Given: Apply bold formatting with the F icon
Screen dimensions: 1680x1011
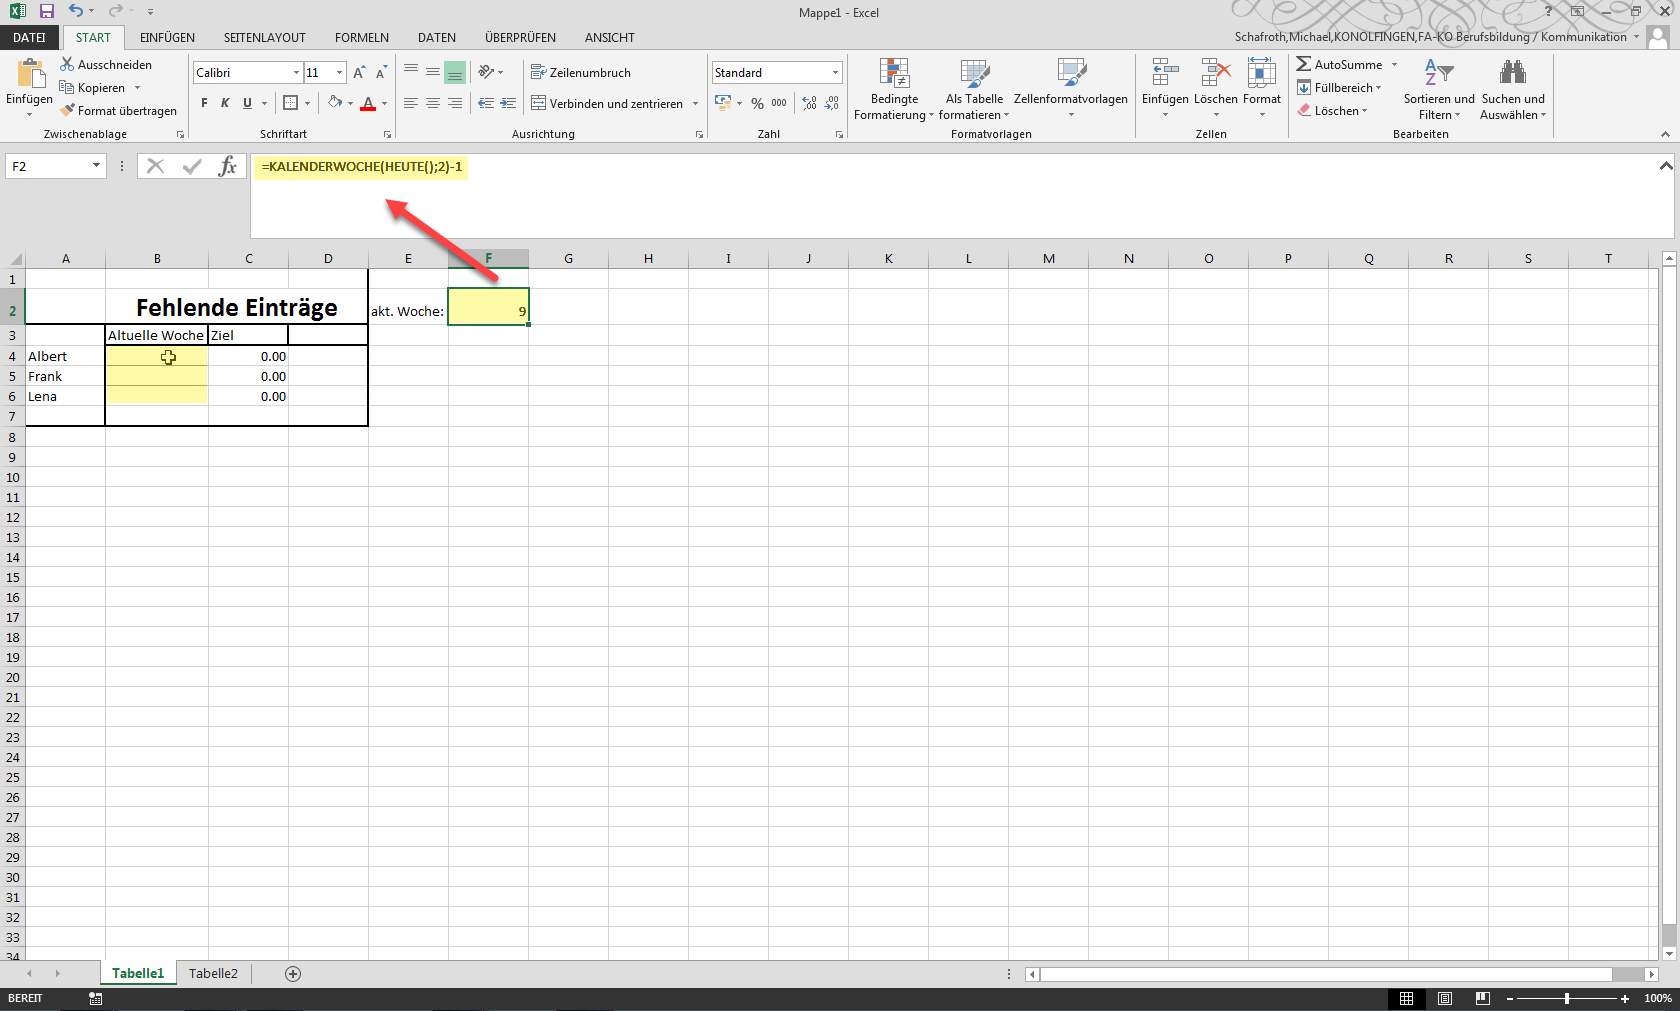Looking at the screenshot, I should pos(203,103).
